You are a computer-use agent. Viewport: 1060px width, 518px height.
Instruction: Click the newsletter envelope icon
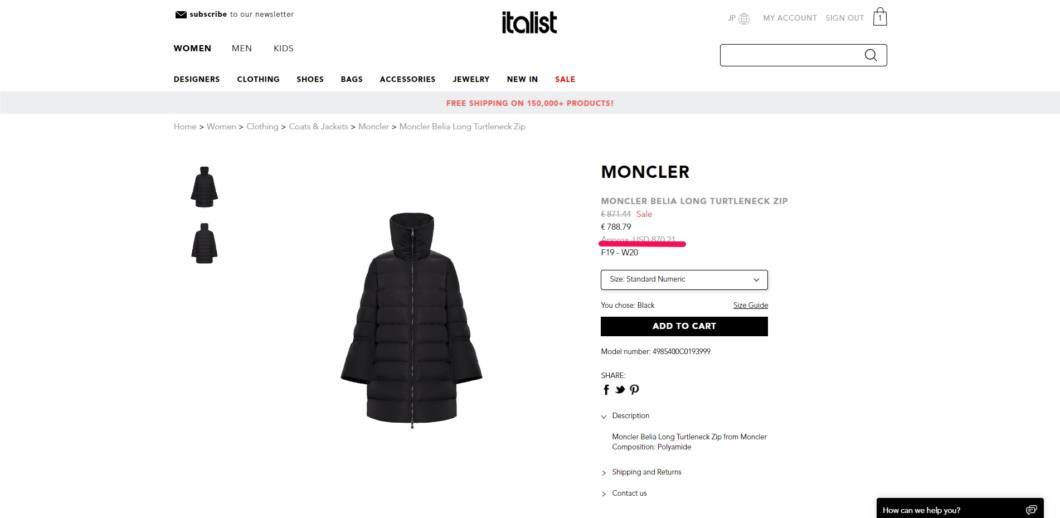point(180,14)
